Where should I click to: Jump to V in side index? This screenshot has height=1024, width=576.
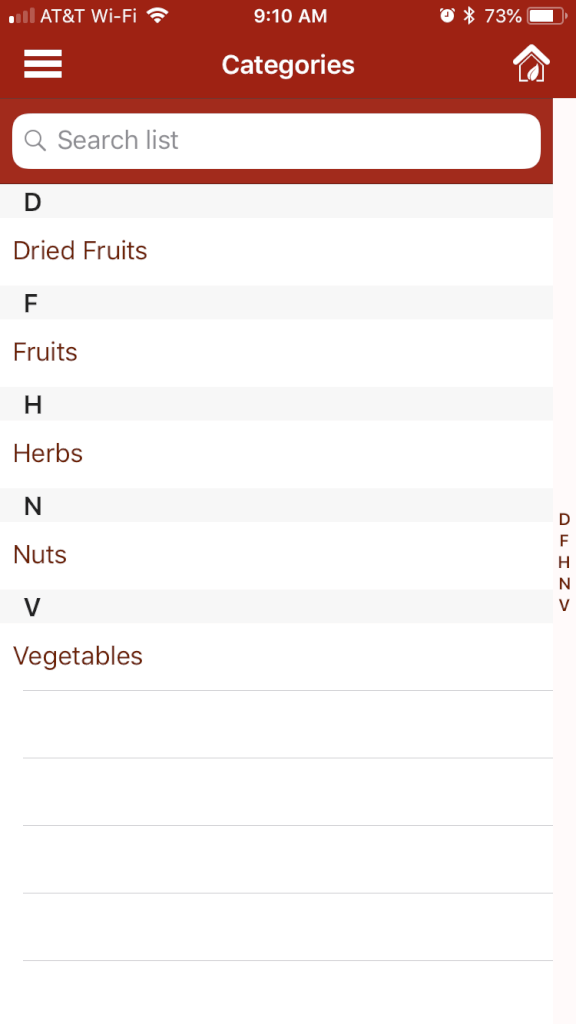(x=564, y=605)
